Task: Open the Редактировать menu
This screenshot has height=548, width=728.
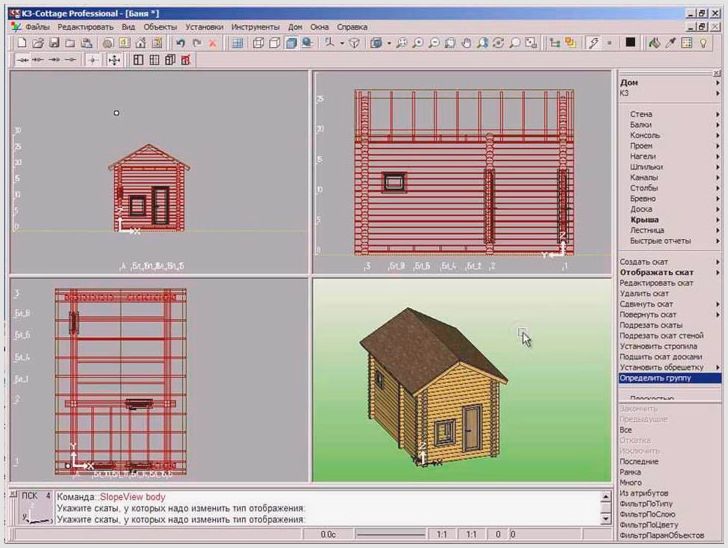Action: pyautogui.click(x=85, y=27)
